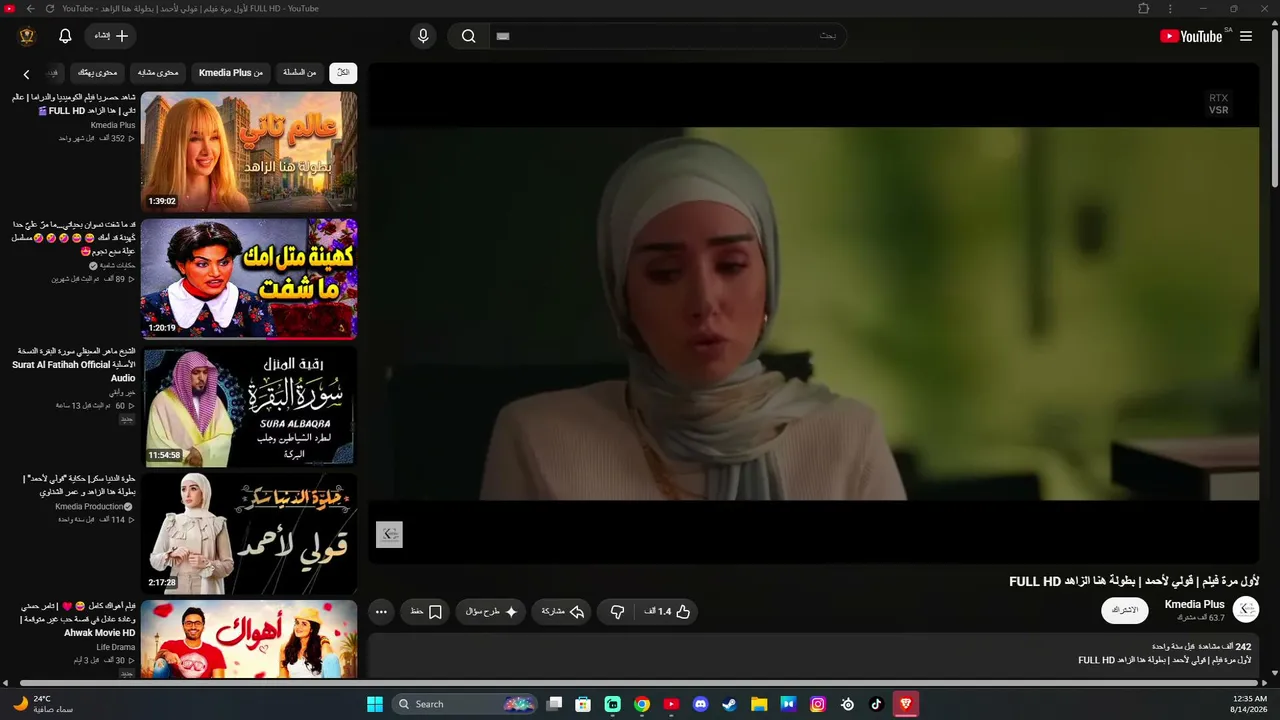Viewport: 1280px width, 720px height.
Task: Launch Microsoft Store from the taskbar
Action: tap(583, 704)
